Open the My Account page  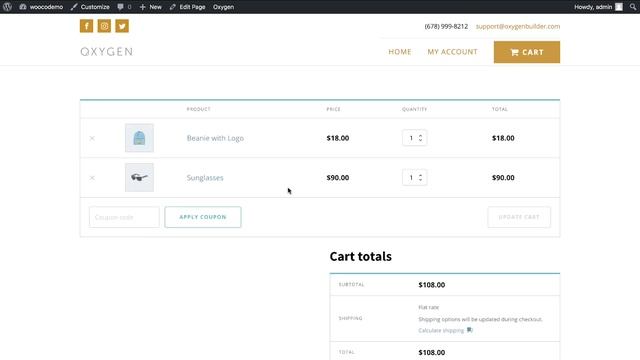(x=452, y=52)
